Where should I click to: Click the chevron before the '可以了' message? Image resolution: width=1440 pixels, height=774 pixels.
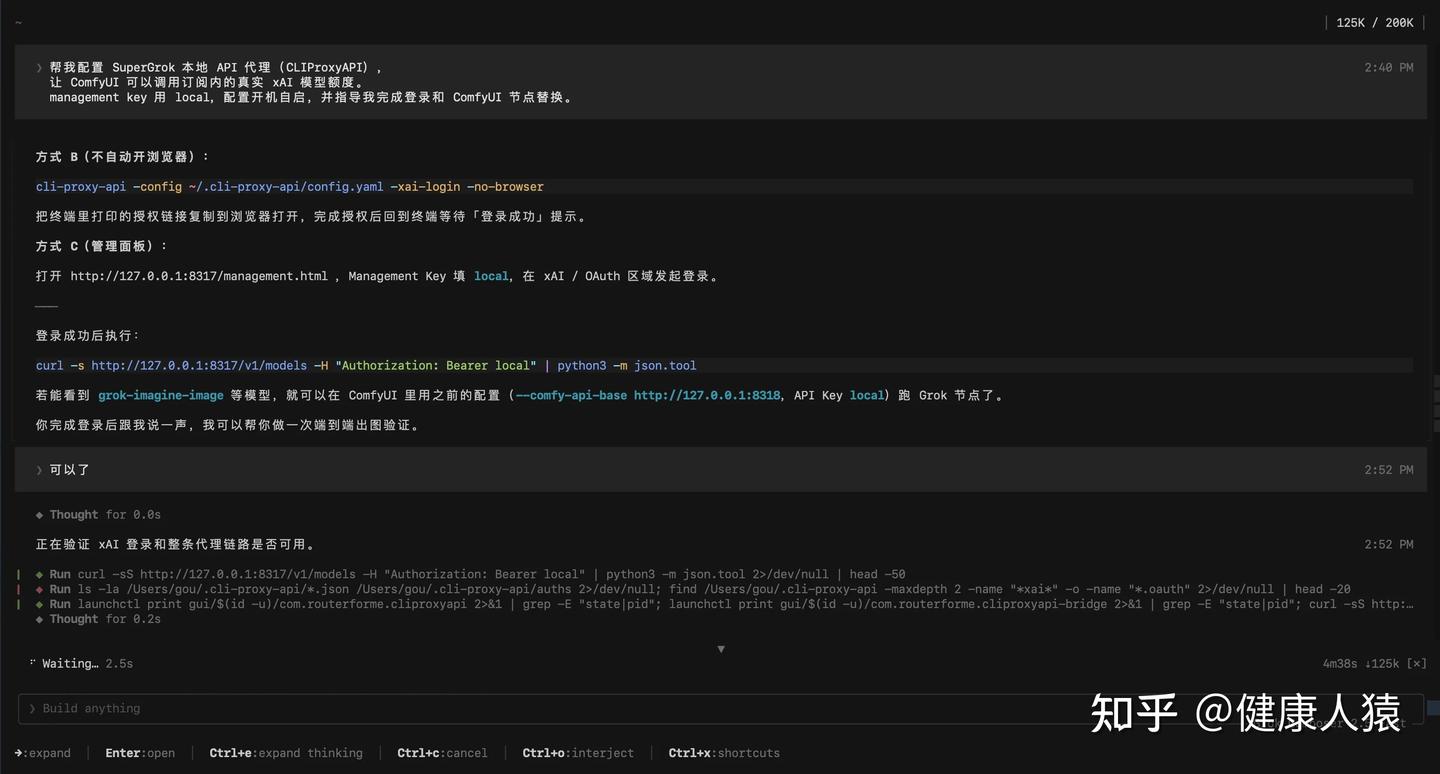(x=40, y=470)
